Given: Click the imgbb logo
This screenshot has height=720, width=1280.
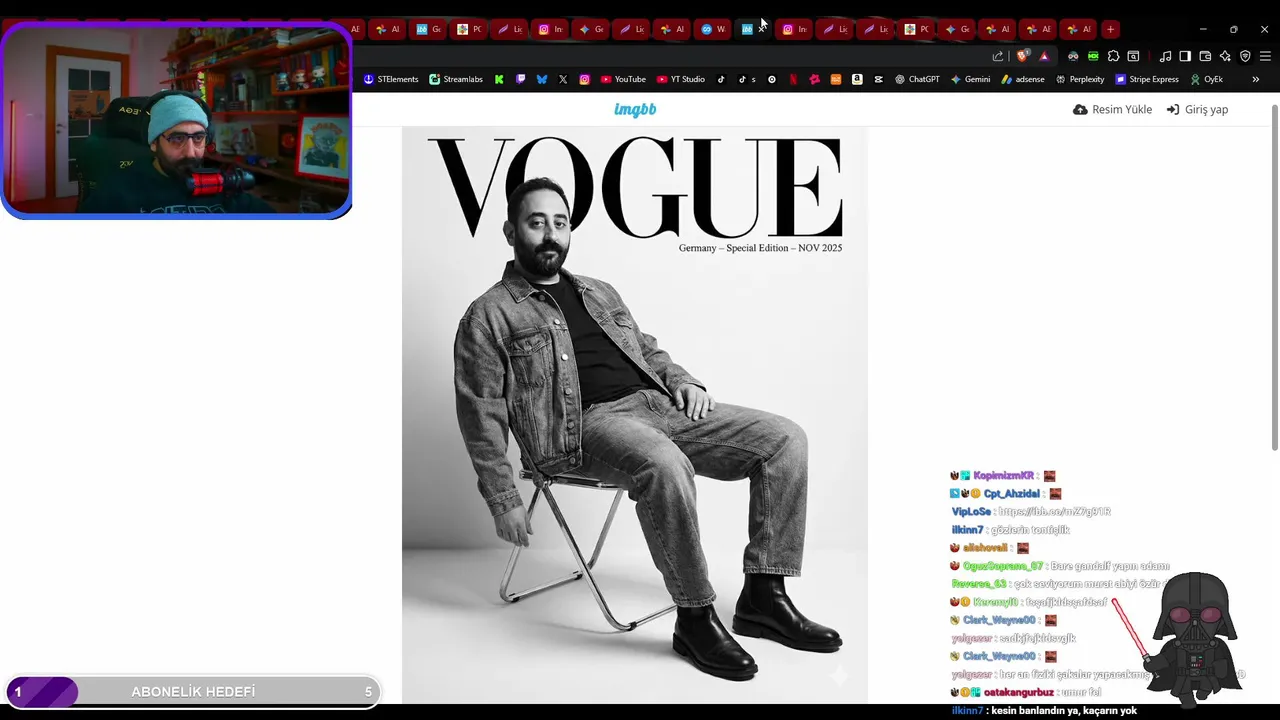Looking at the screenshot, I should point(635,109).
